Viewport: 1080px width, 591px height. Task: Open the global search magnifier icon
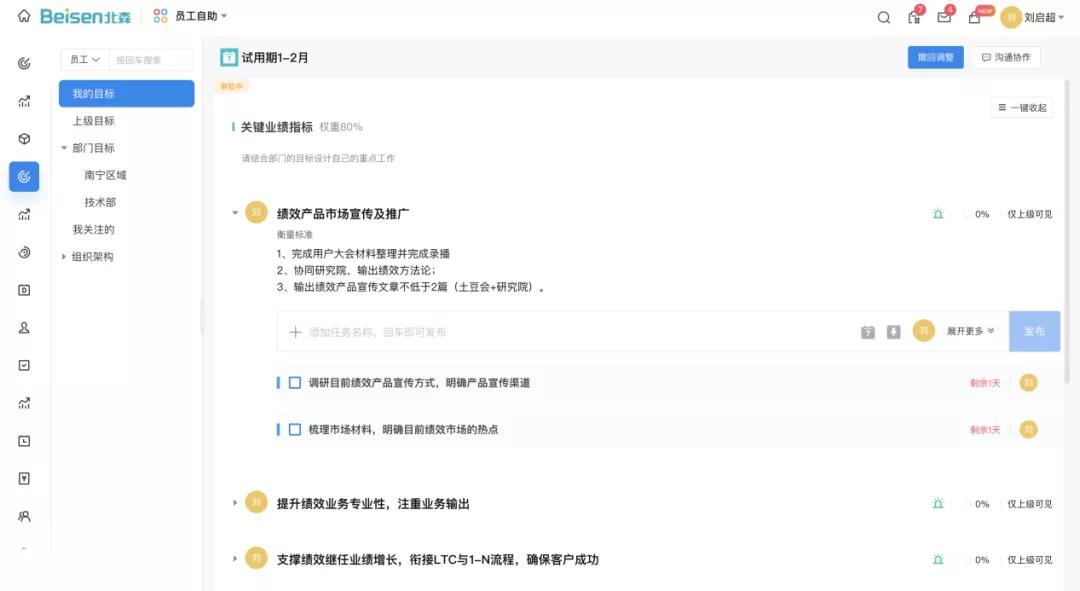click(883, 17)
